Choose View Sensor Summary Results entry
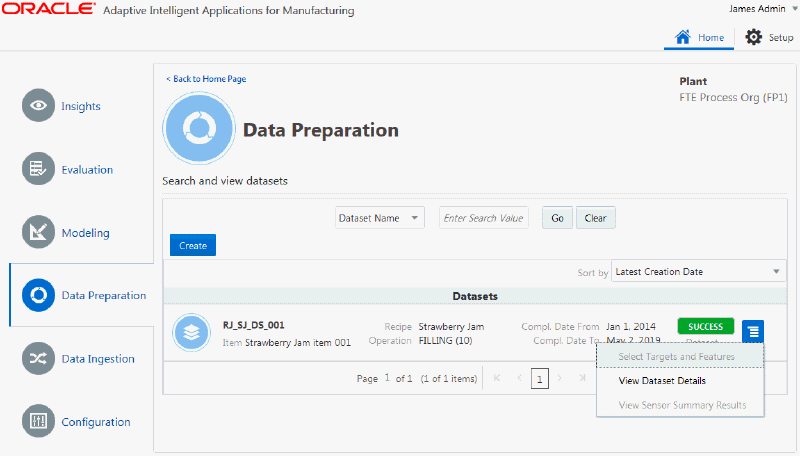Image resolution: width=800 pixels, height=456 pixels. (x=682, y=405)
